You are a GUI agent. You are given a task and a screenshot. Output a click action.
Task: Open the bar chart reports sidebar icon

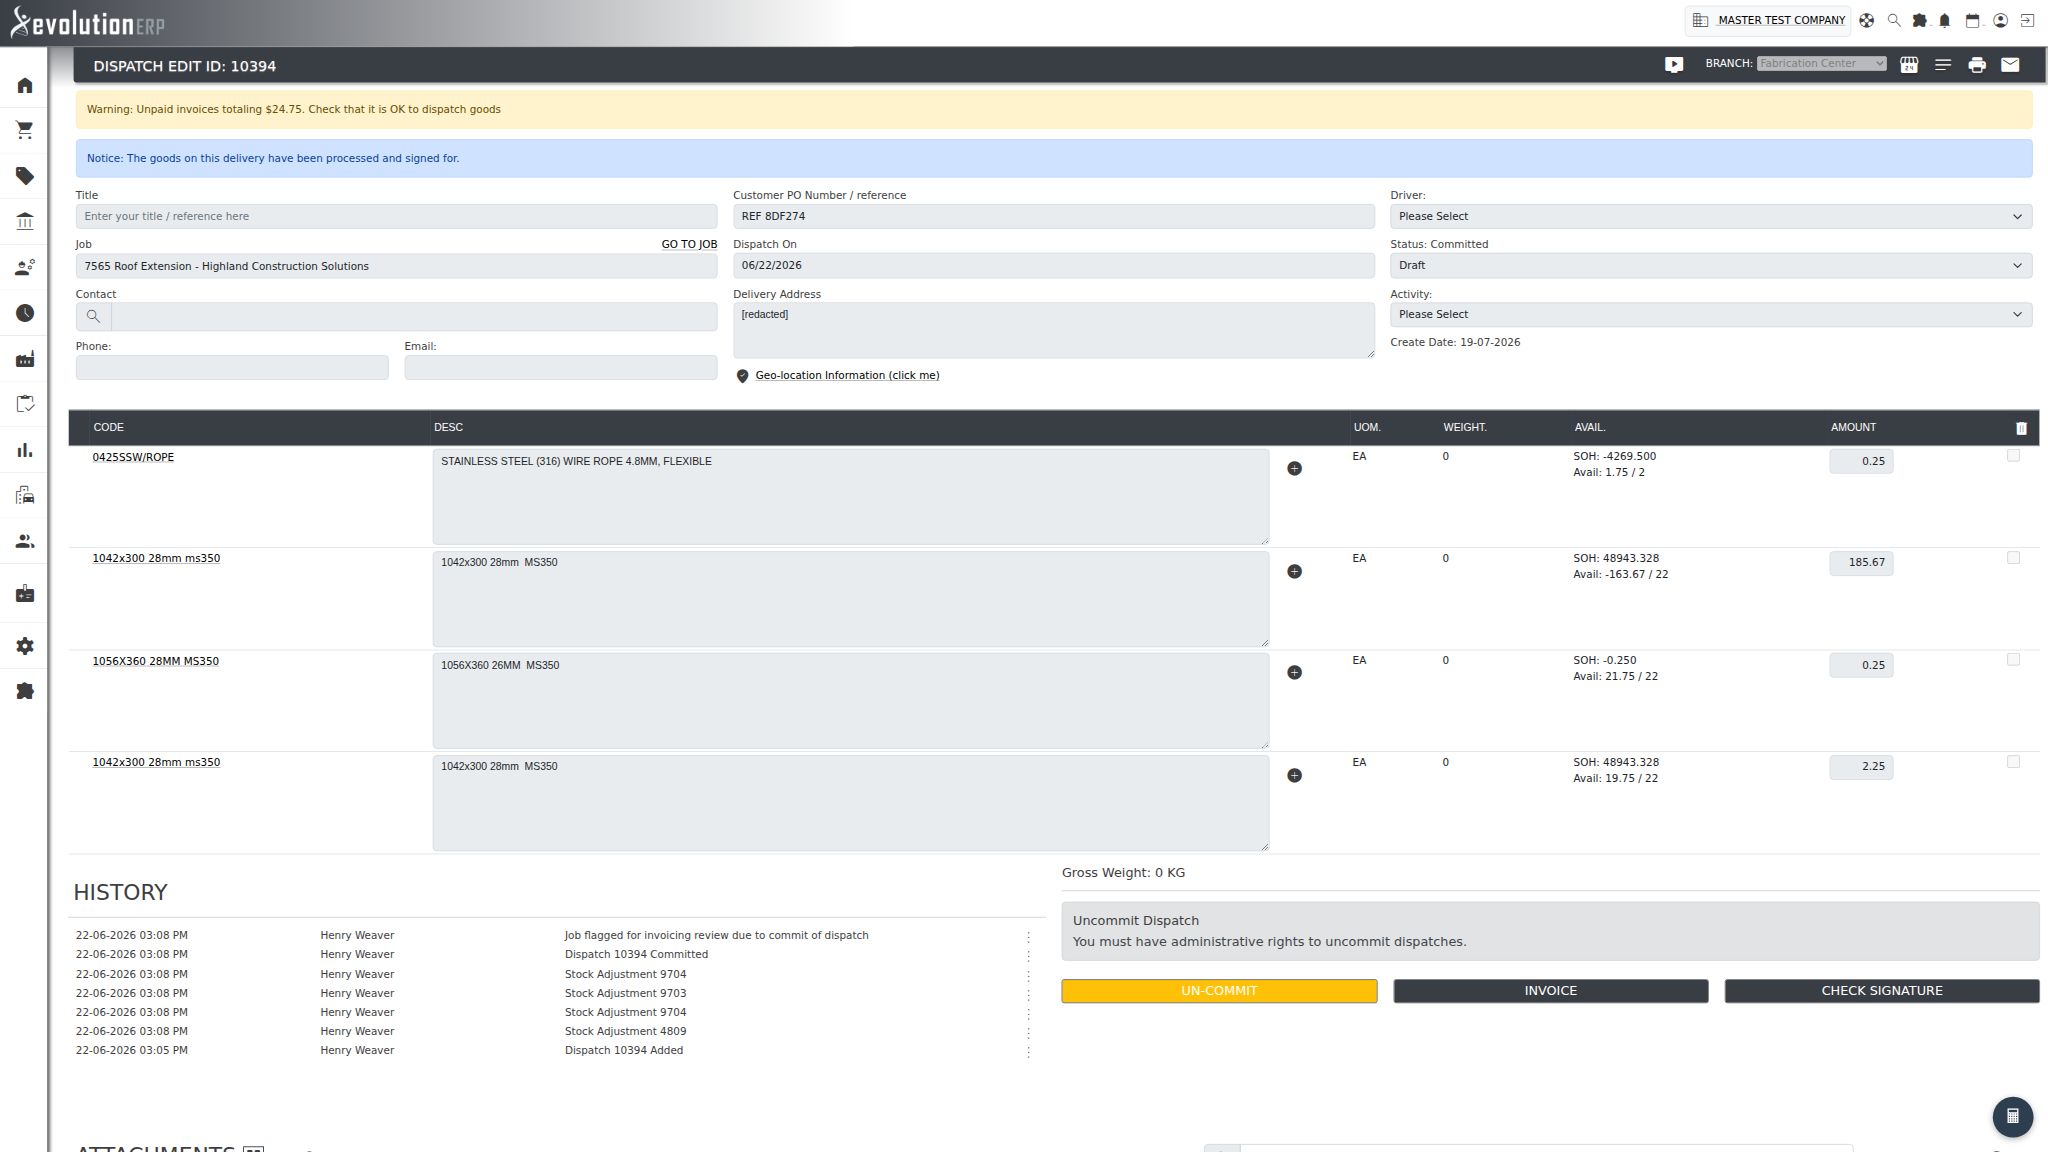click(x=25, y=451)
